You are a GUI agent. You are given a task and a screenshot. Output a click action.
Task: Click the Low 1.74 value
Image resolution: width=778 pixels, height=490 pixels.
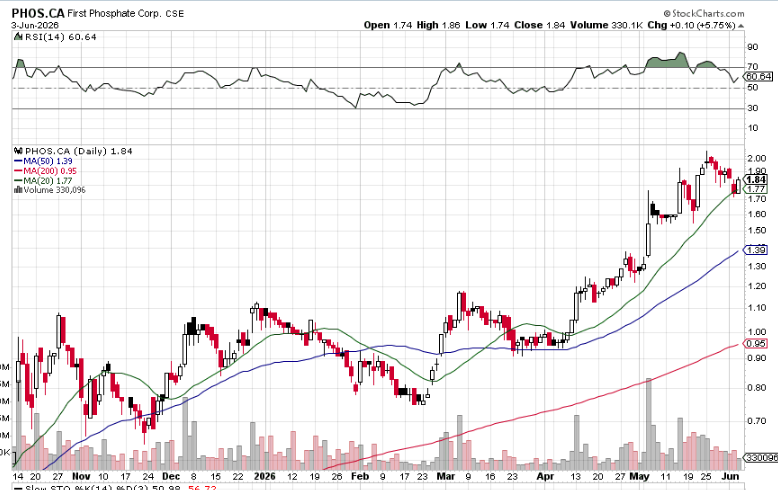(x=487, y=25)
